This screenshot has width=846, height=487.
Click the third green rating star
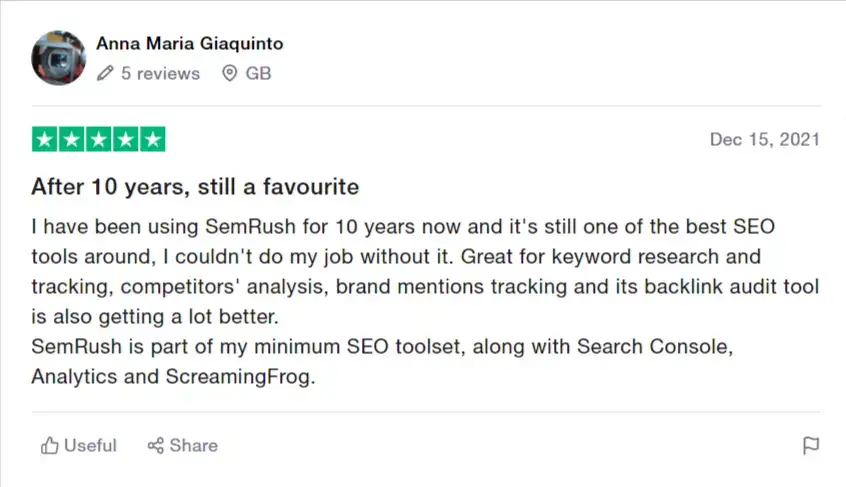99,139
